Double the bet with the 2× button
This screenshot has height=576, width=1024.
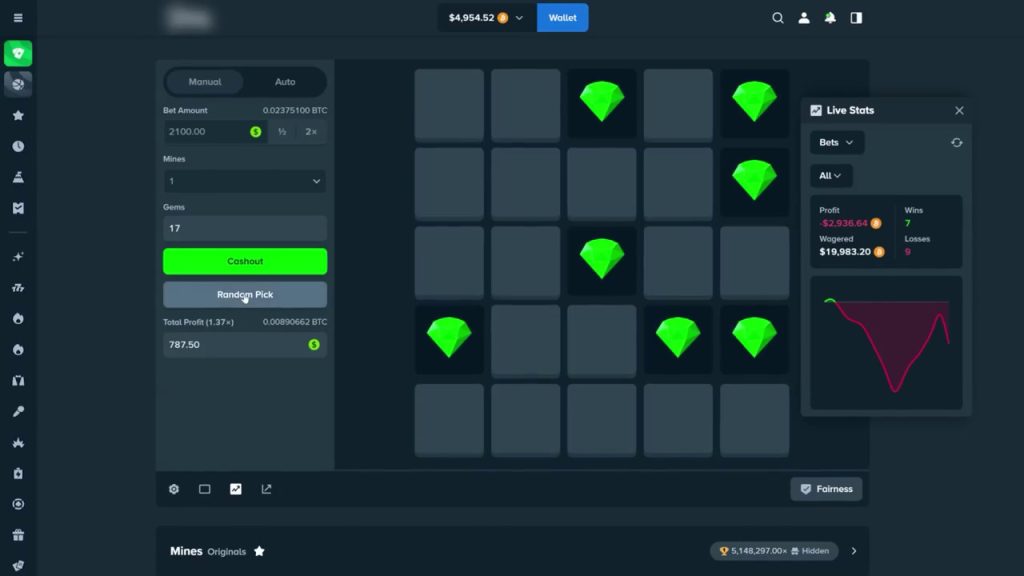click(311, 132)
